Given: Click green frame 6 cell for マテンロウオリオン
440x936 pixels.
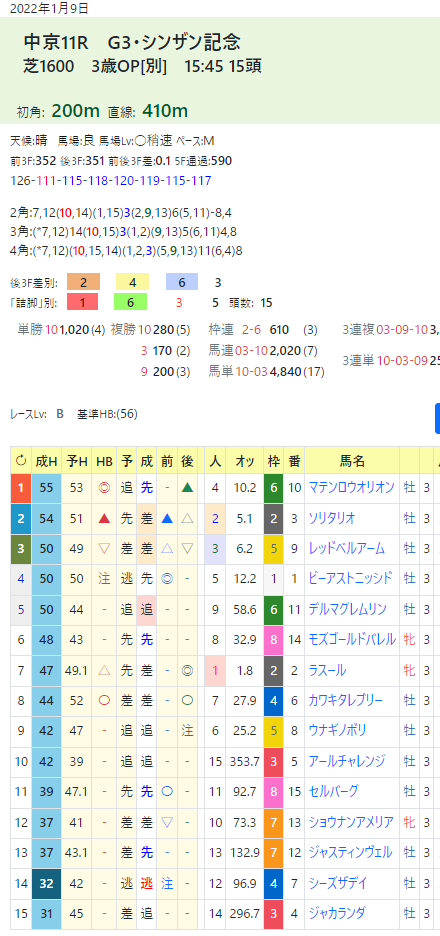Looking at the screenshot, I should (273, 488).
